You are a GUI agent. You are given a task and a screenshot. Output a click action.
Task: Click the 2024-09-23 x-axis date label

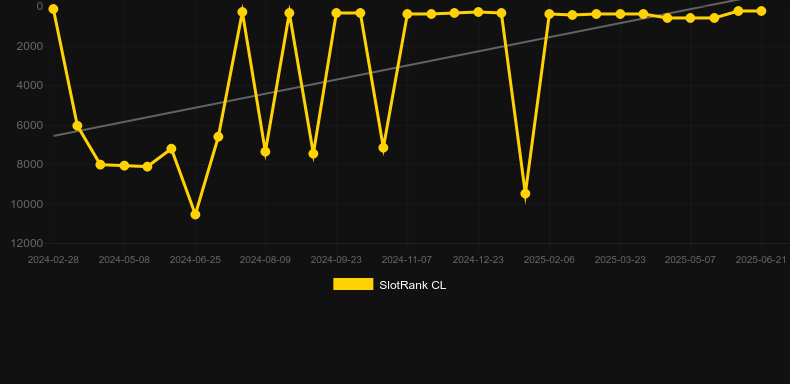pyautogui.click(x=336, y=260)
